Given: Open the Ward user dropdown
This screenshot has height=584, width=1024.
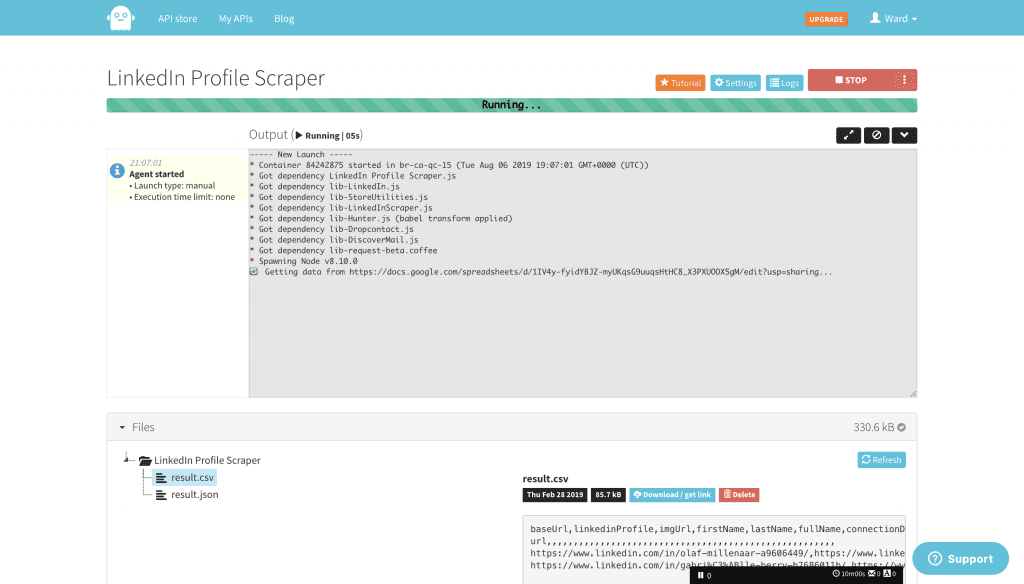Looking at the screenshot, I should [x=893, y=18].
